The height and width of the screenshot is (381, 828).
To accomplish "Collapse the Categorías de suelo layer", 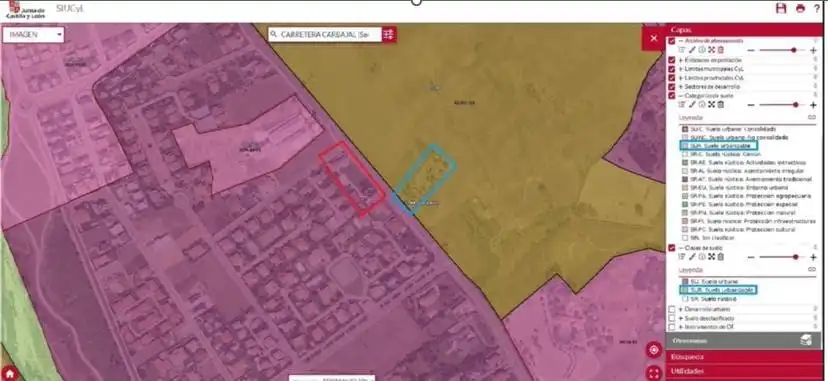I will click(681, 96).
